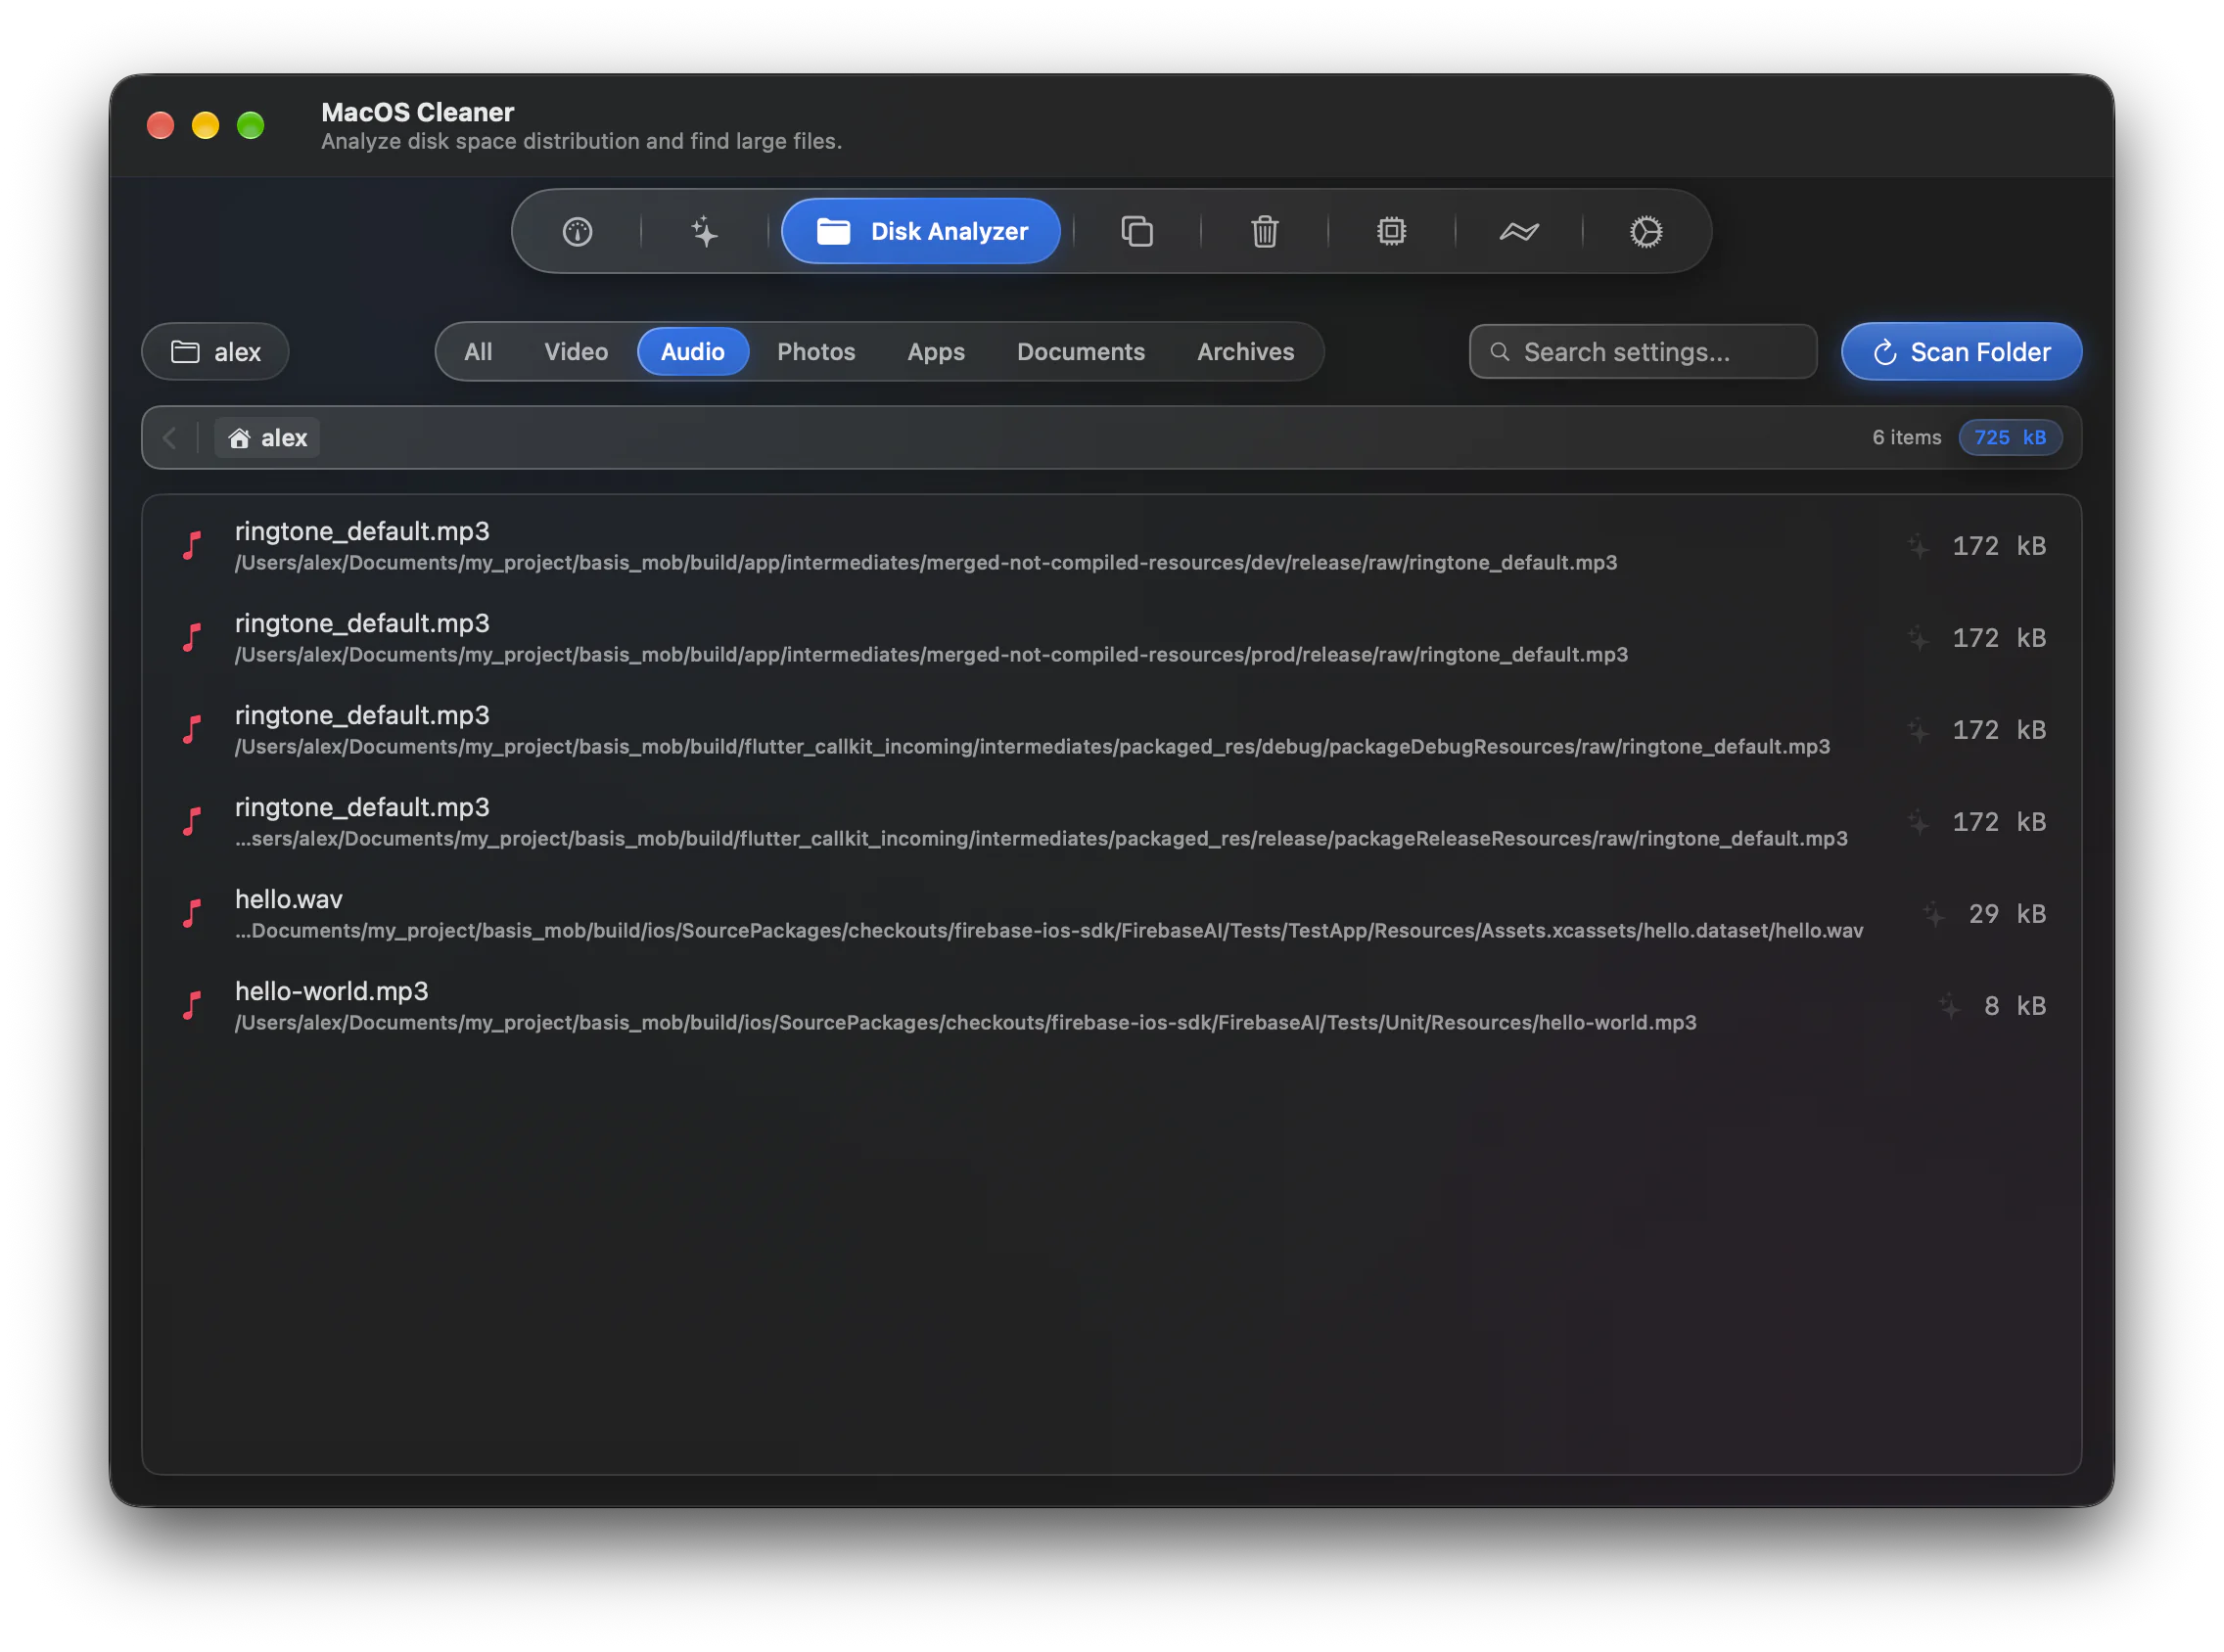This screenshot has height=1652, width=2224.
Task: Open the duplicates overlapping squares icon
Action: [1137, 232]
